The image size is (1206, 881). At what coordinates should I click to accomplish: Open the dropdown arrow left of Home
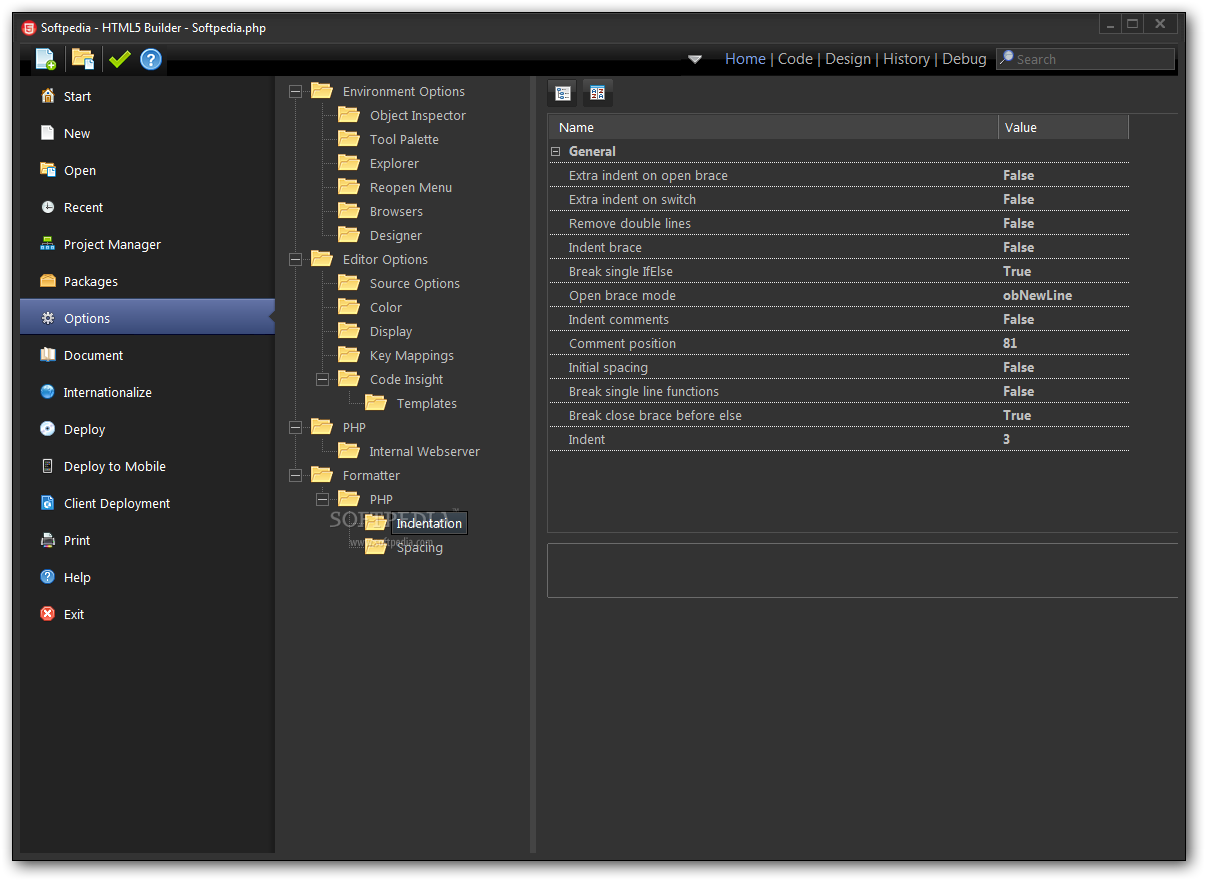[695, 59]
